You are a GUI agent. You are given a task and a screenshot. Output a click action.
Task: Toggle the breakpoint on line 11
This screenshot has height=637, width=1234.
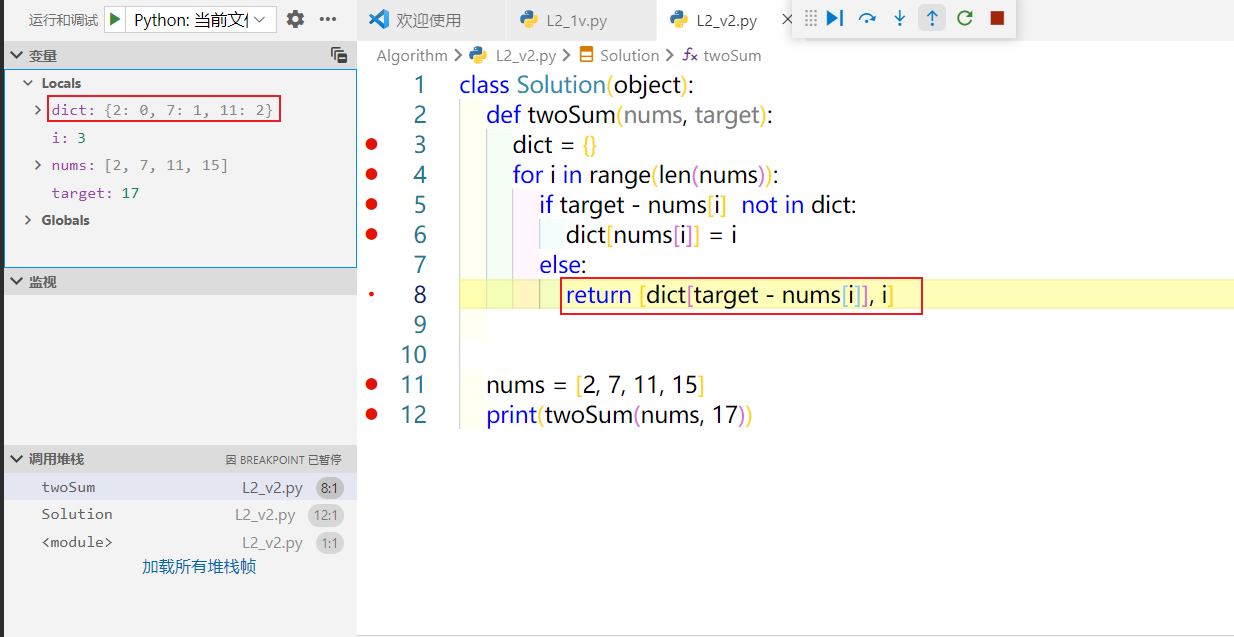pos(372,384)
